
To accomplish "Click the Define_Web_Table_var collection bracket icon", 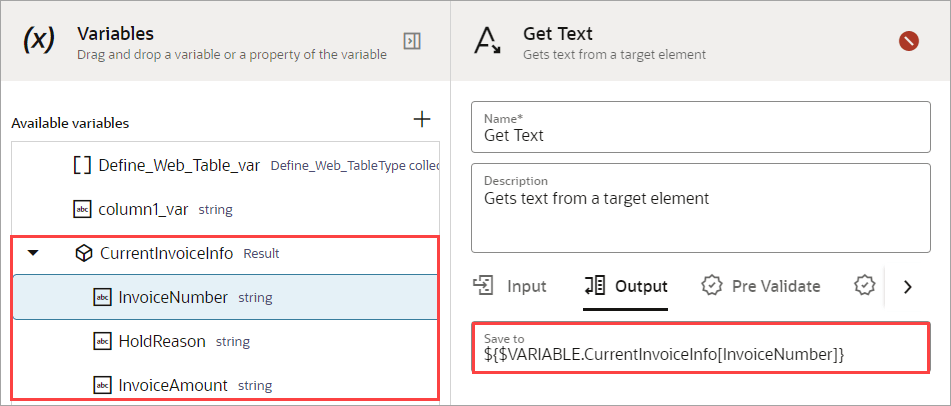I will [83, 165].
